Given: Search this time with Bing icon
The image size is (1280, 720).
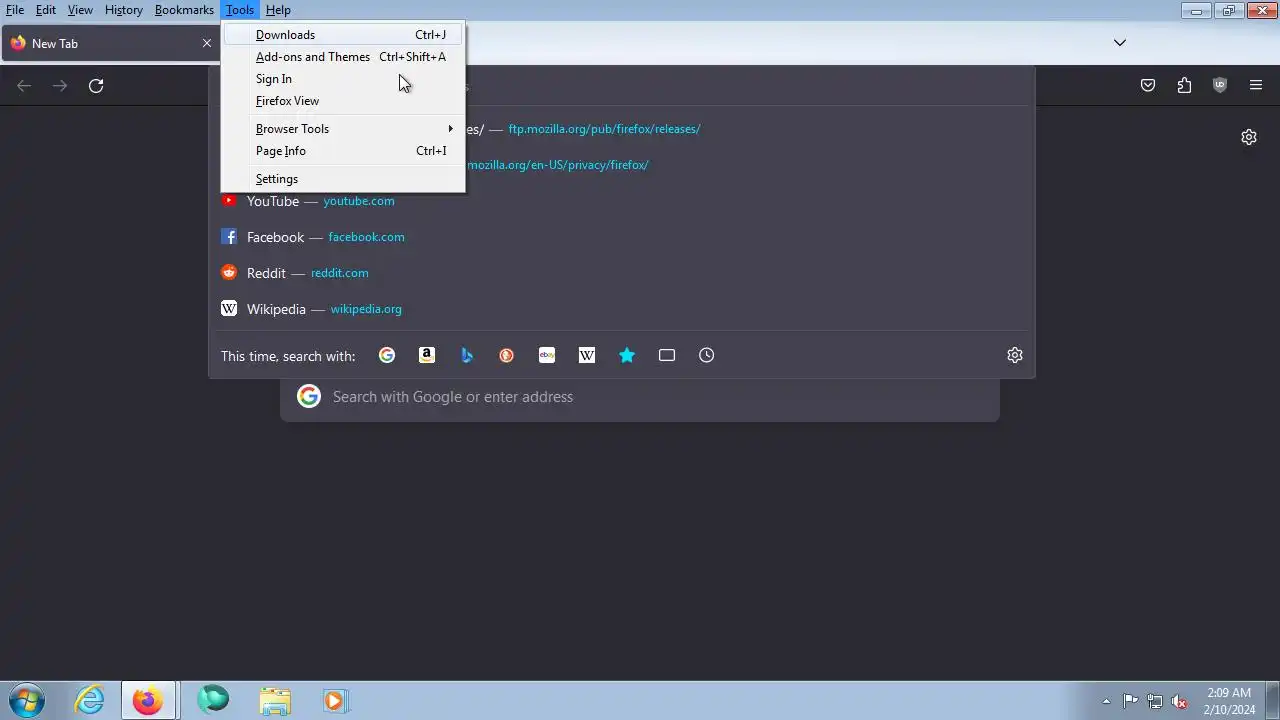Looking at the screenshot, I should click(467, 355).
